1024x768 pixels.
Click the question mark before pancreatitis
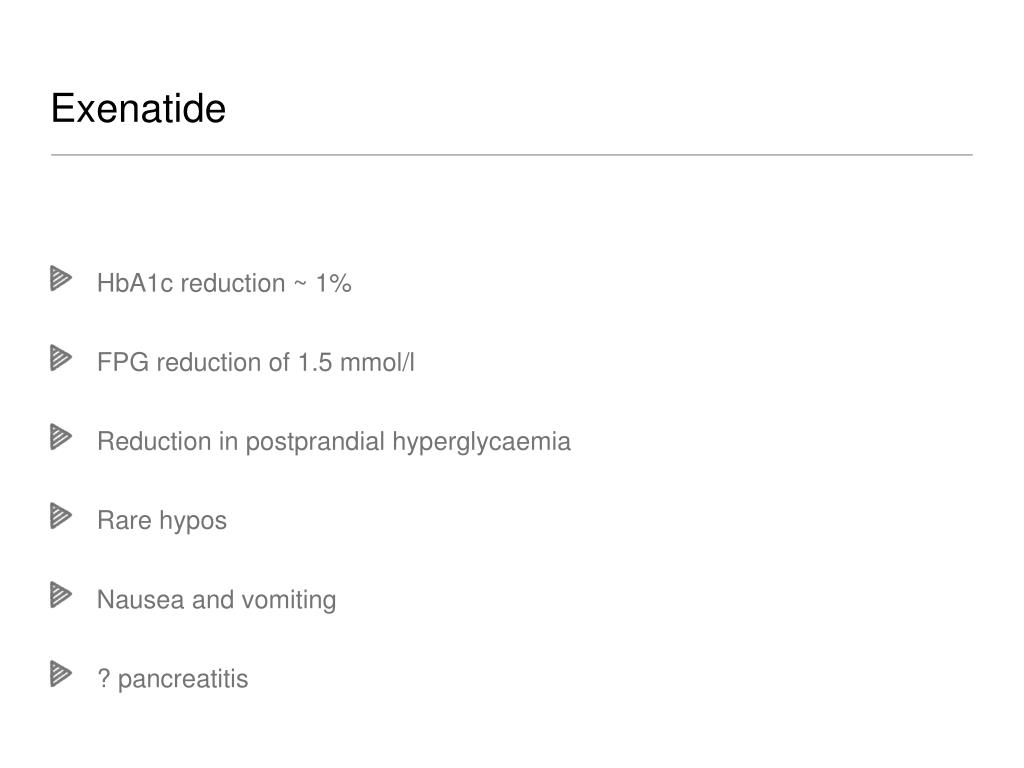click(103, 679)
